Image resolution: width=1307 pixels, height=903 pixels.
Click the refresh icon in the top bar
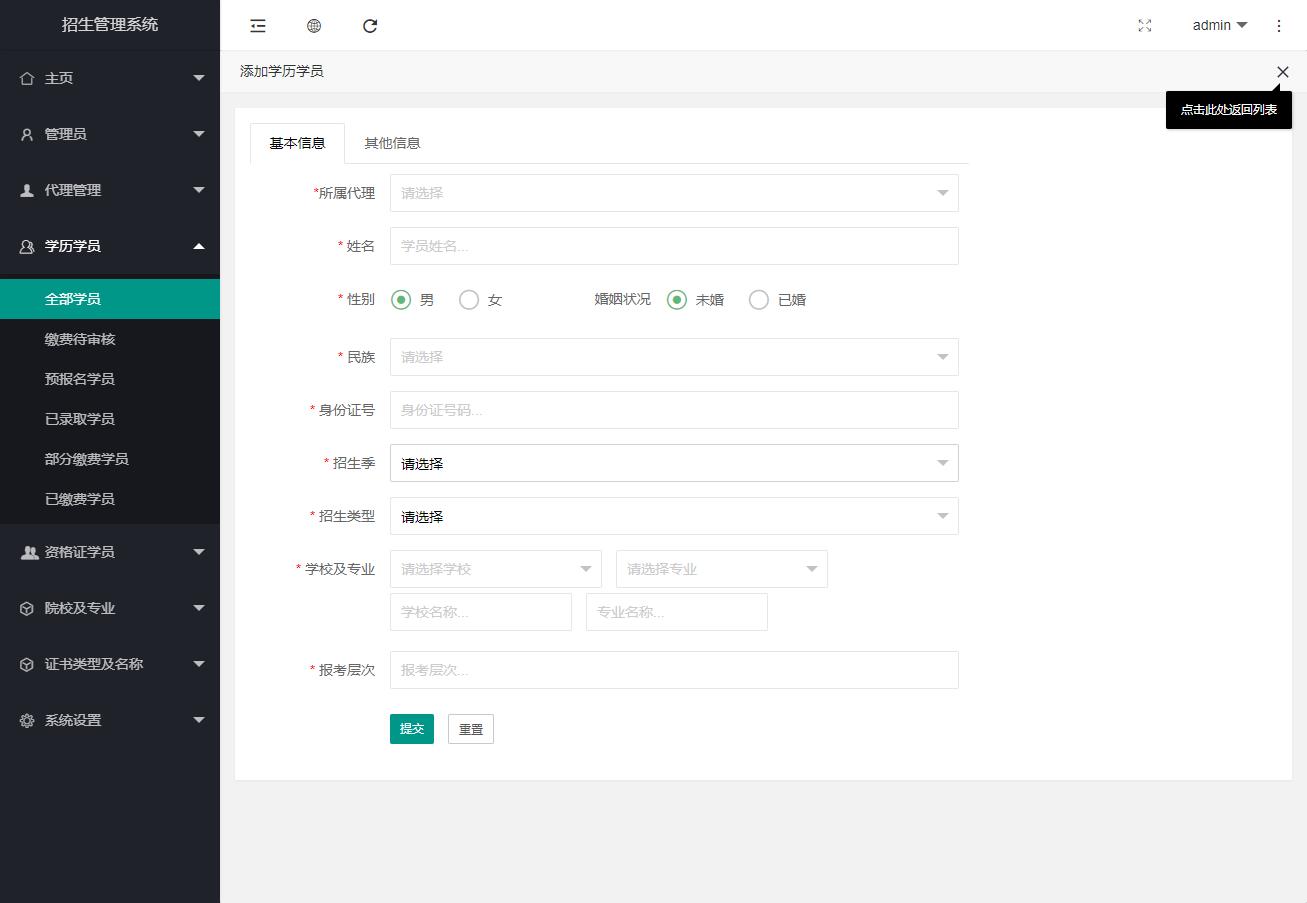click(370, 26)
